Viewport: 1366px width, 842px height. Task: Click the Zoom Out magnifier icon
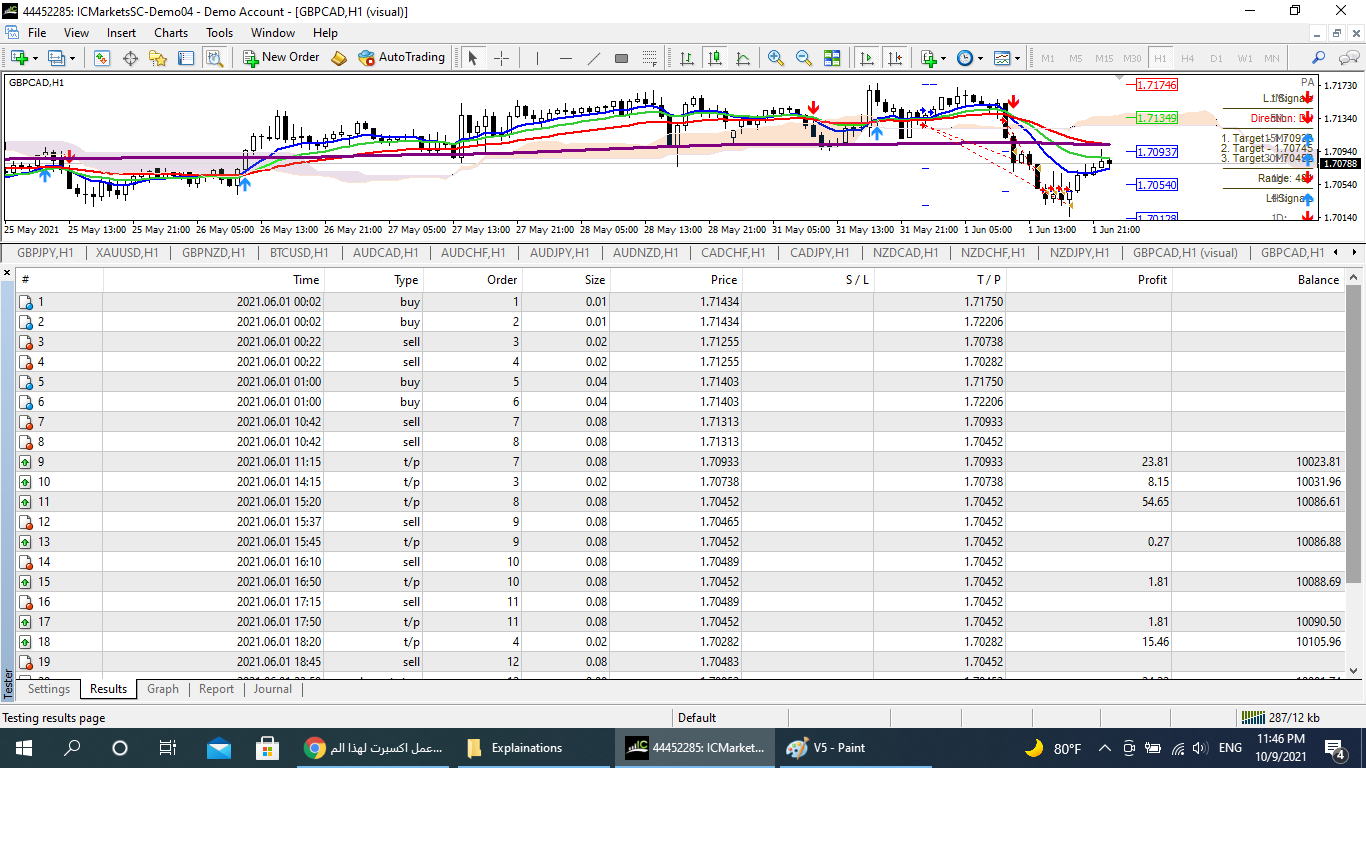click(803, 58)
